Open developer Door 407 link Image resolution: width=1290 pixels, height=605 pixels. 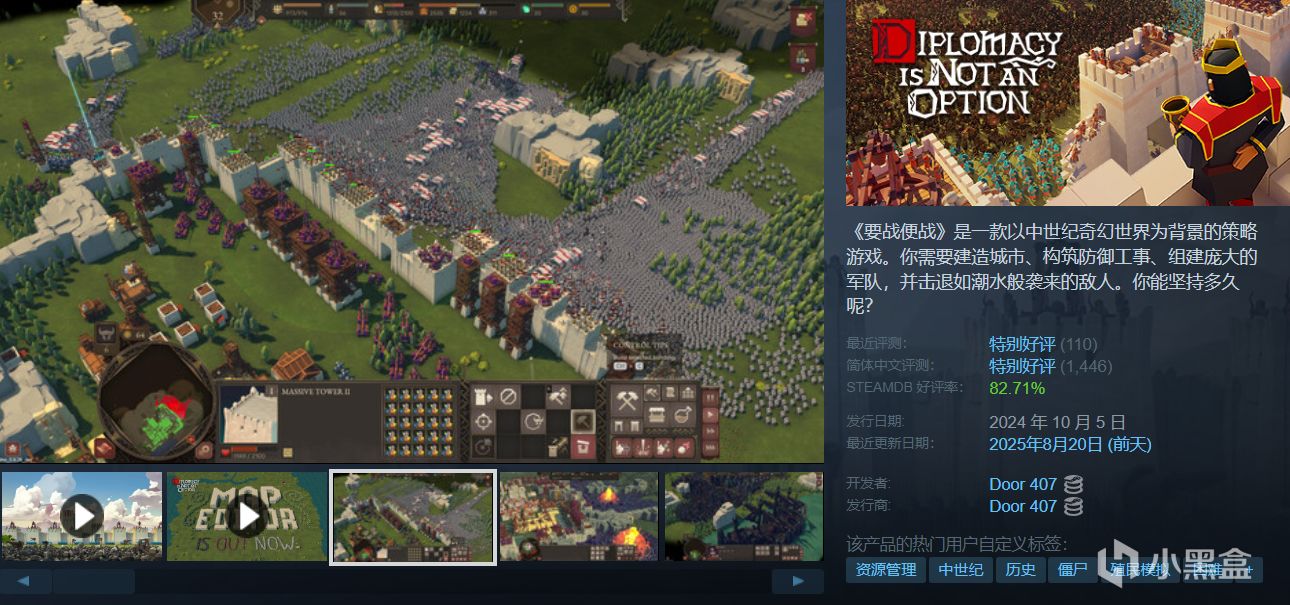click(1022, 484)
